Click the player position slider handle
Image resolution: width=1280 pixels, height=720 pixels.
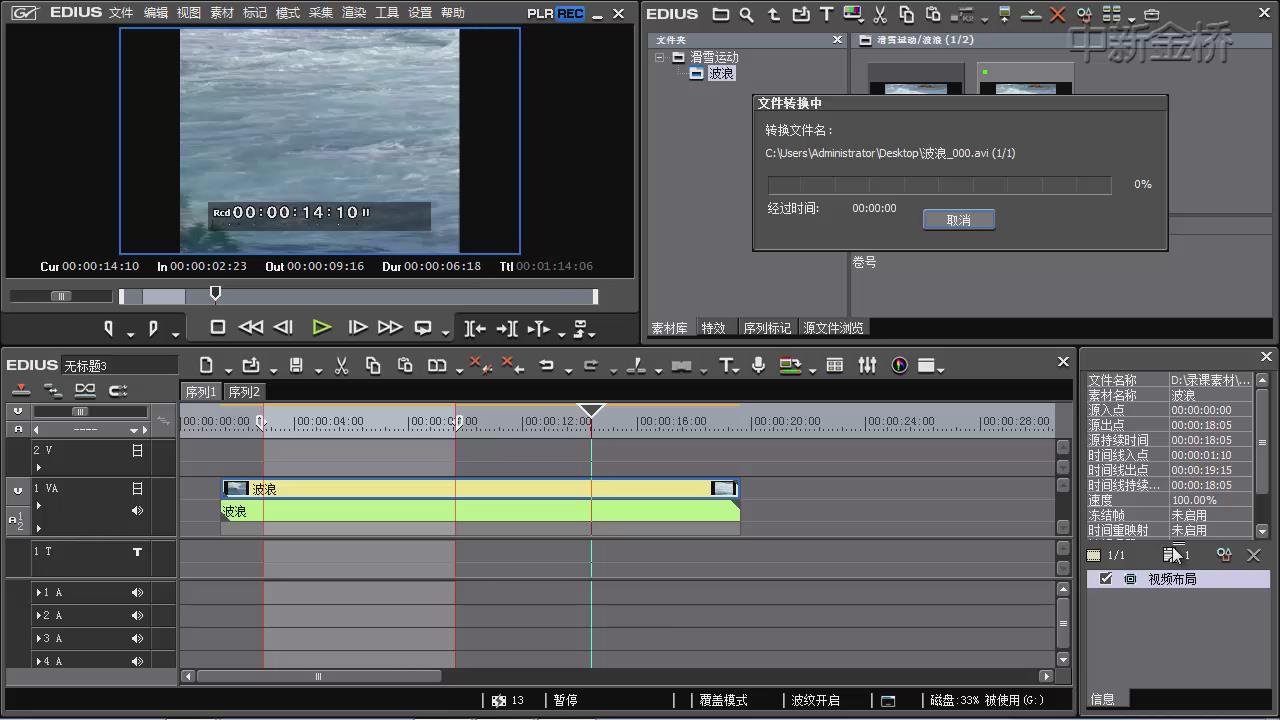[215, 293]
